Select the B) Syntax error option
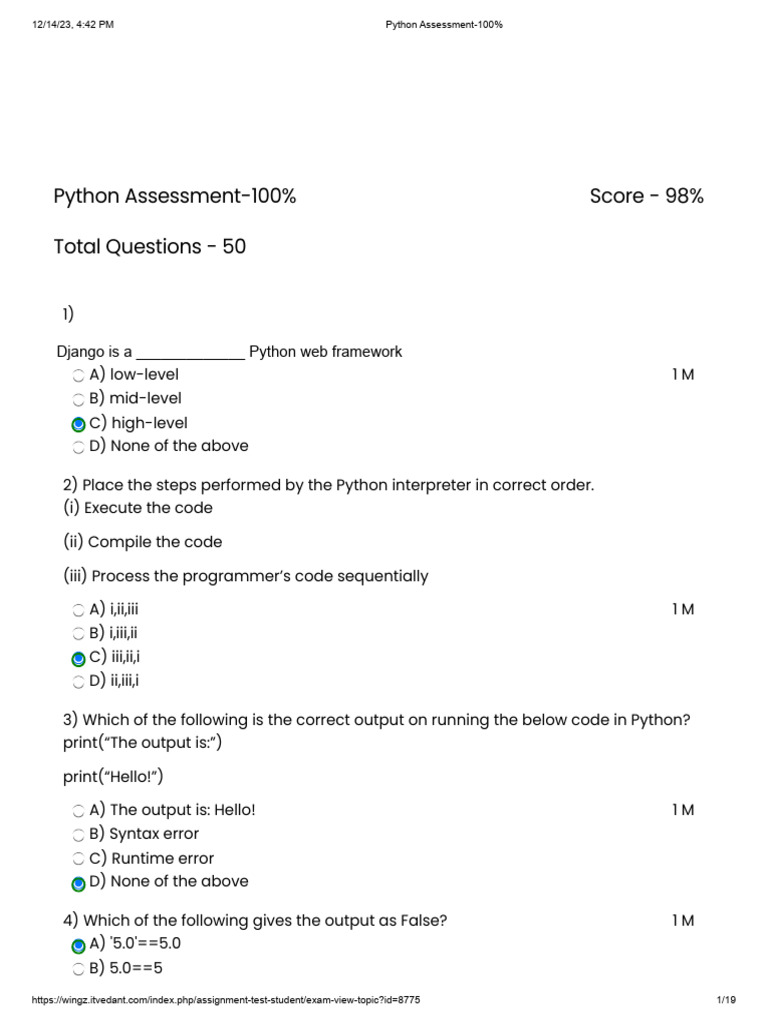This screenshot has height=1024, width=768. click(79, 835)
